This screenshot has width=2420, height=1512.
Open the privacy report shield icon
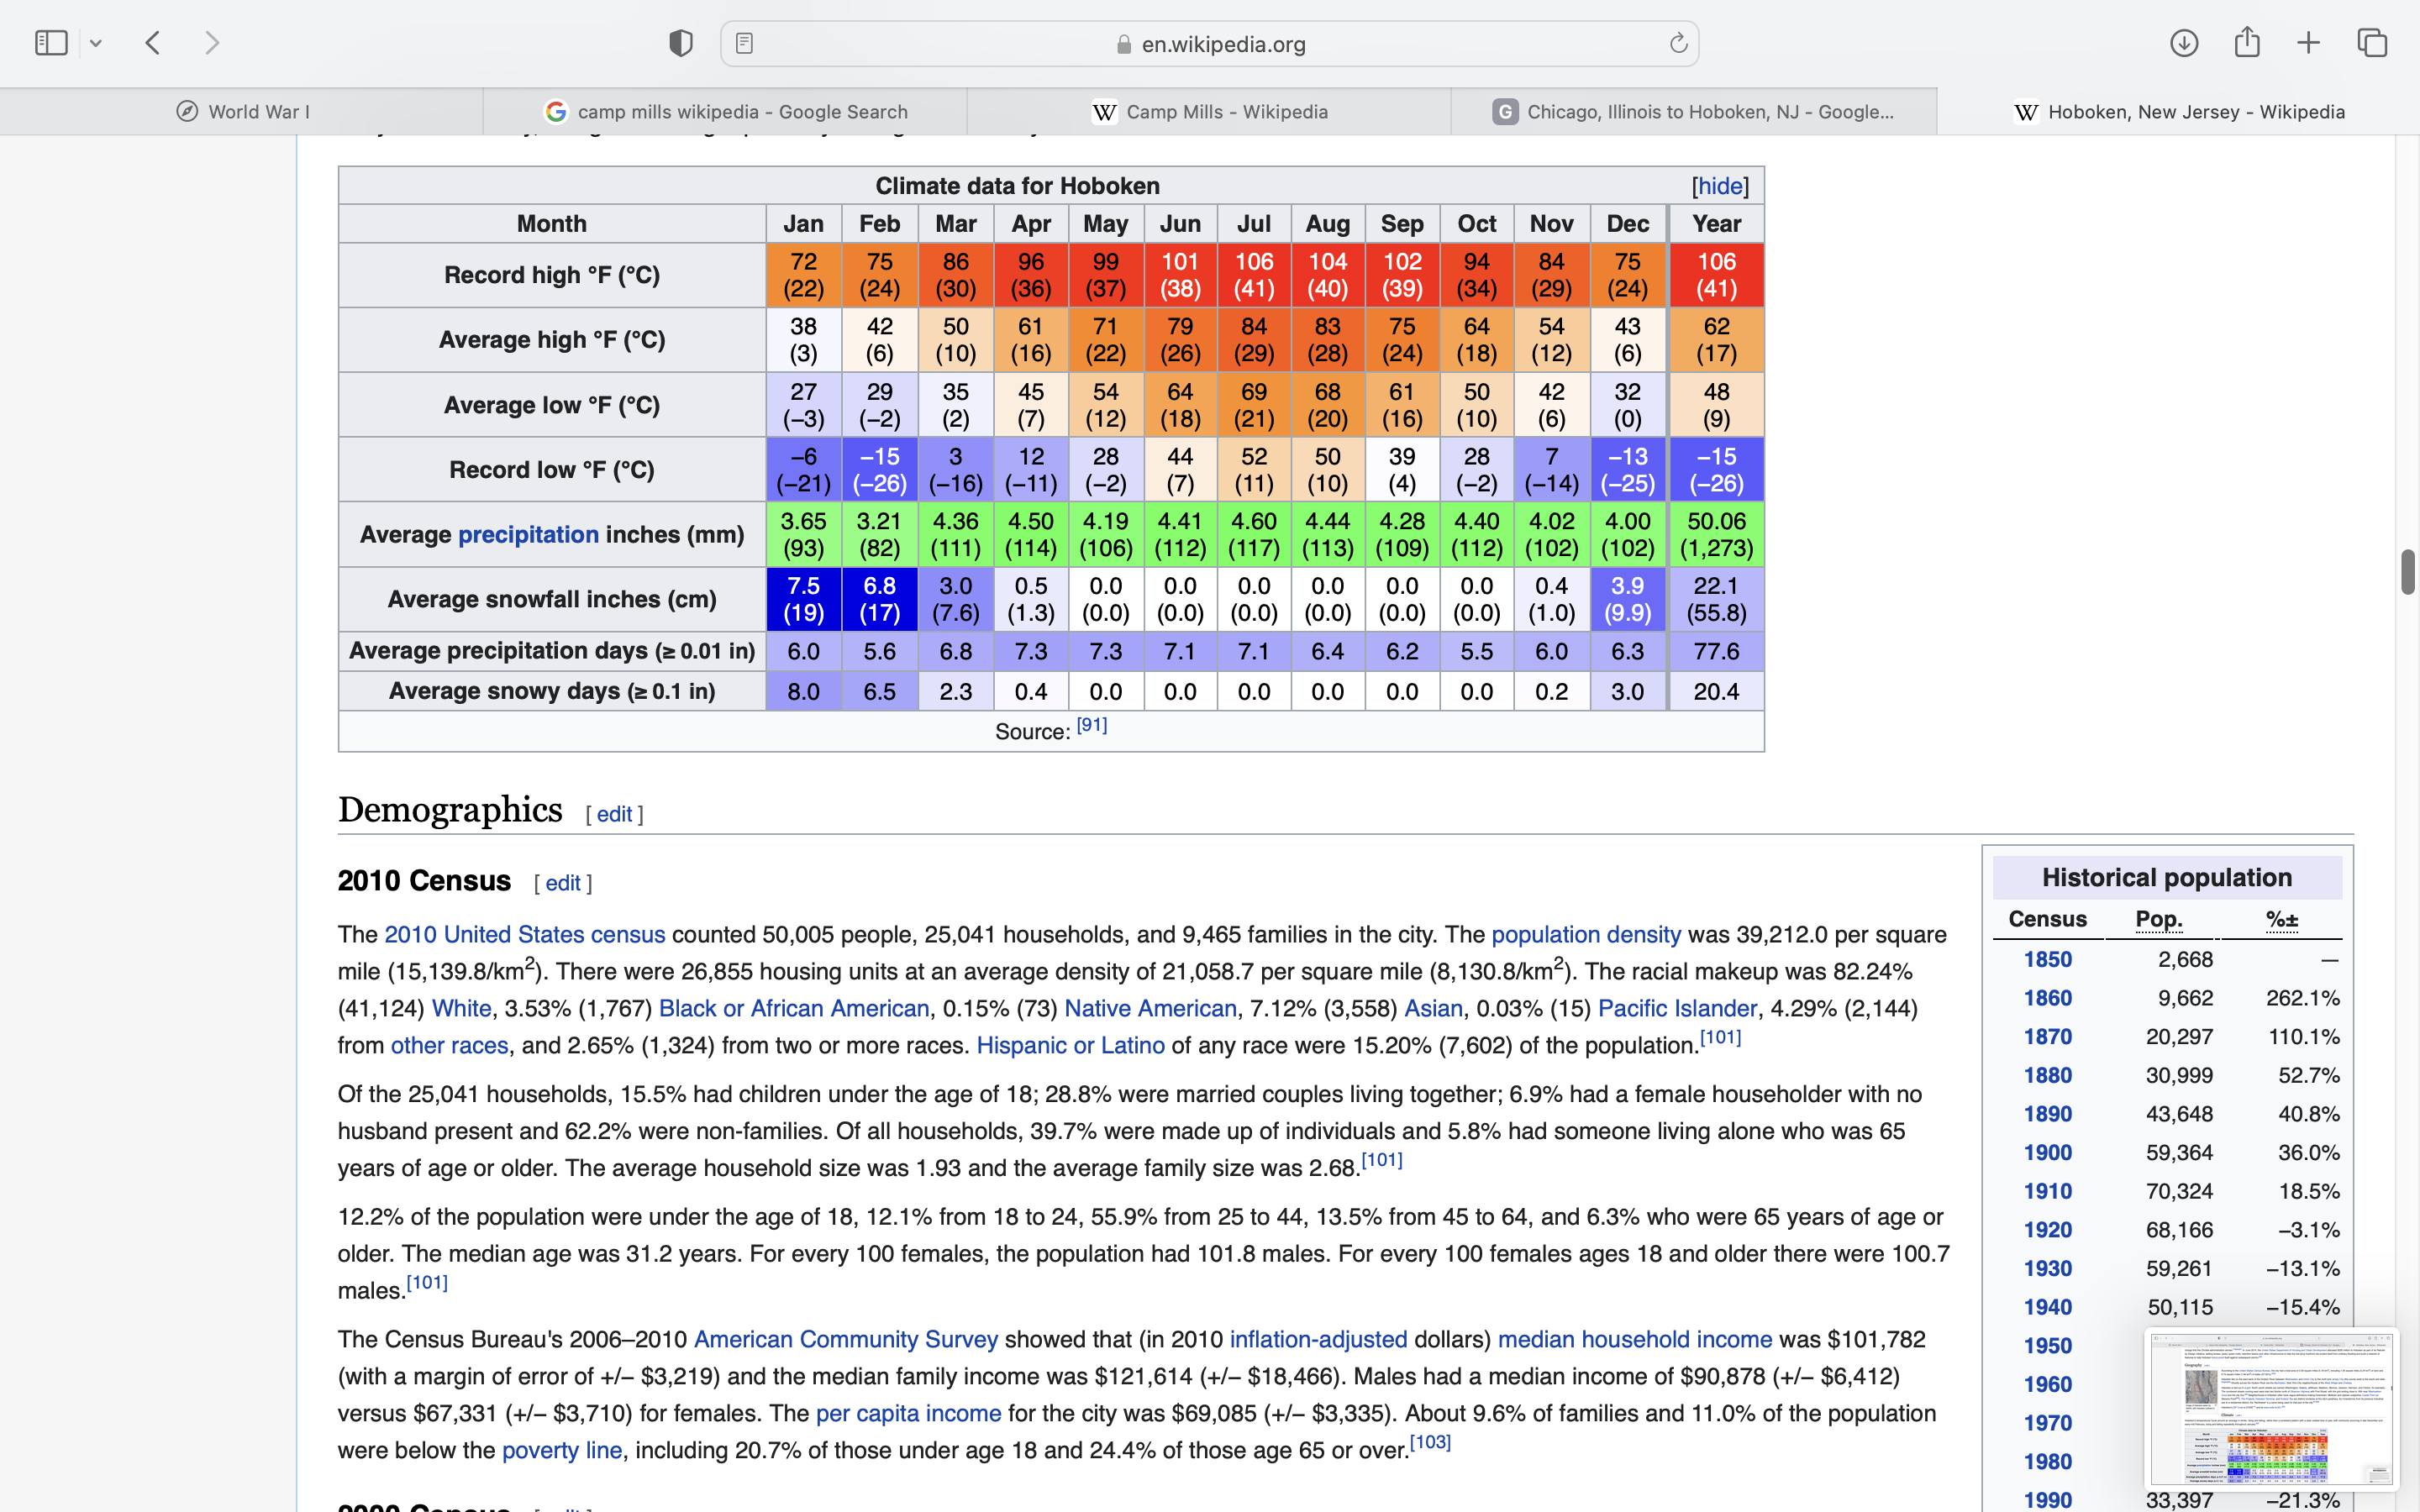(x=681, y=43)
